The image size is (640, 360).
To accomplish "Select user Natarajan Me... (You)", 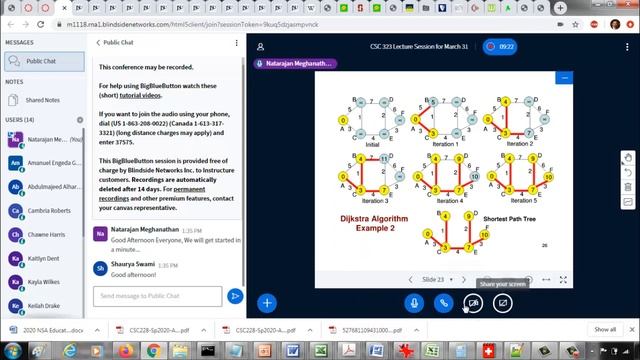I will 44,139.
